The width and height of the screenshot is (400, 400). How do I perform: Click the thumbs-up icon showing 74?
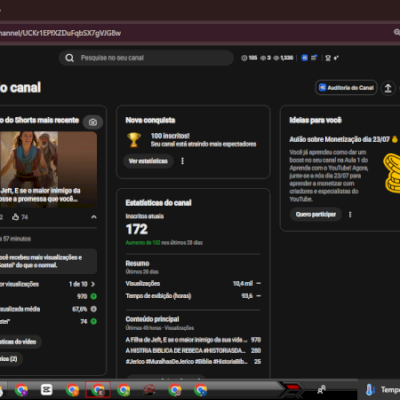click(15, 217)
